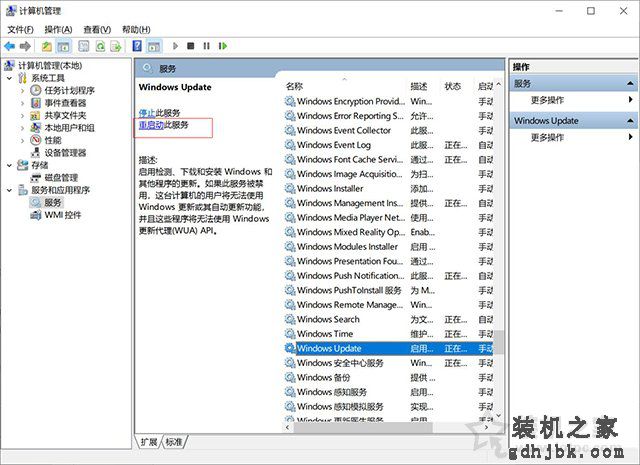640x465 pixels.
Task: Click the Shared Folders icon in tree
Action: point(36,115)
